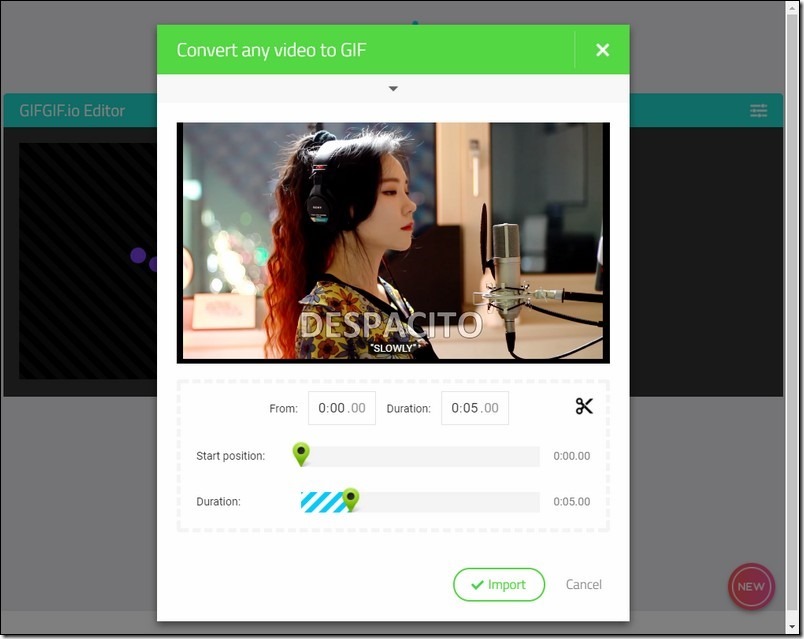The width and height of the screenshot is (804, 639).
Task: Click the scissors trim icon
Action: pos(584,406)
